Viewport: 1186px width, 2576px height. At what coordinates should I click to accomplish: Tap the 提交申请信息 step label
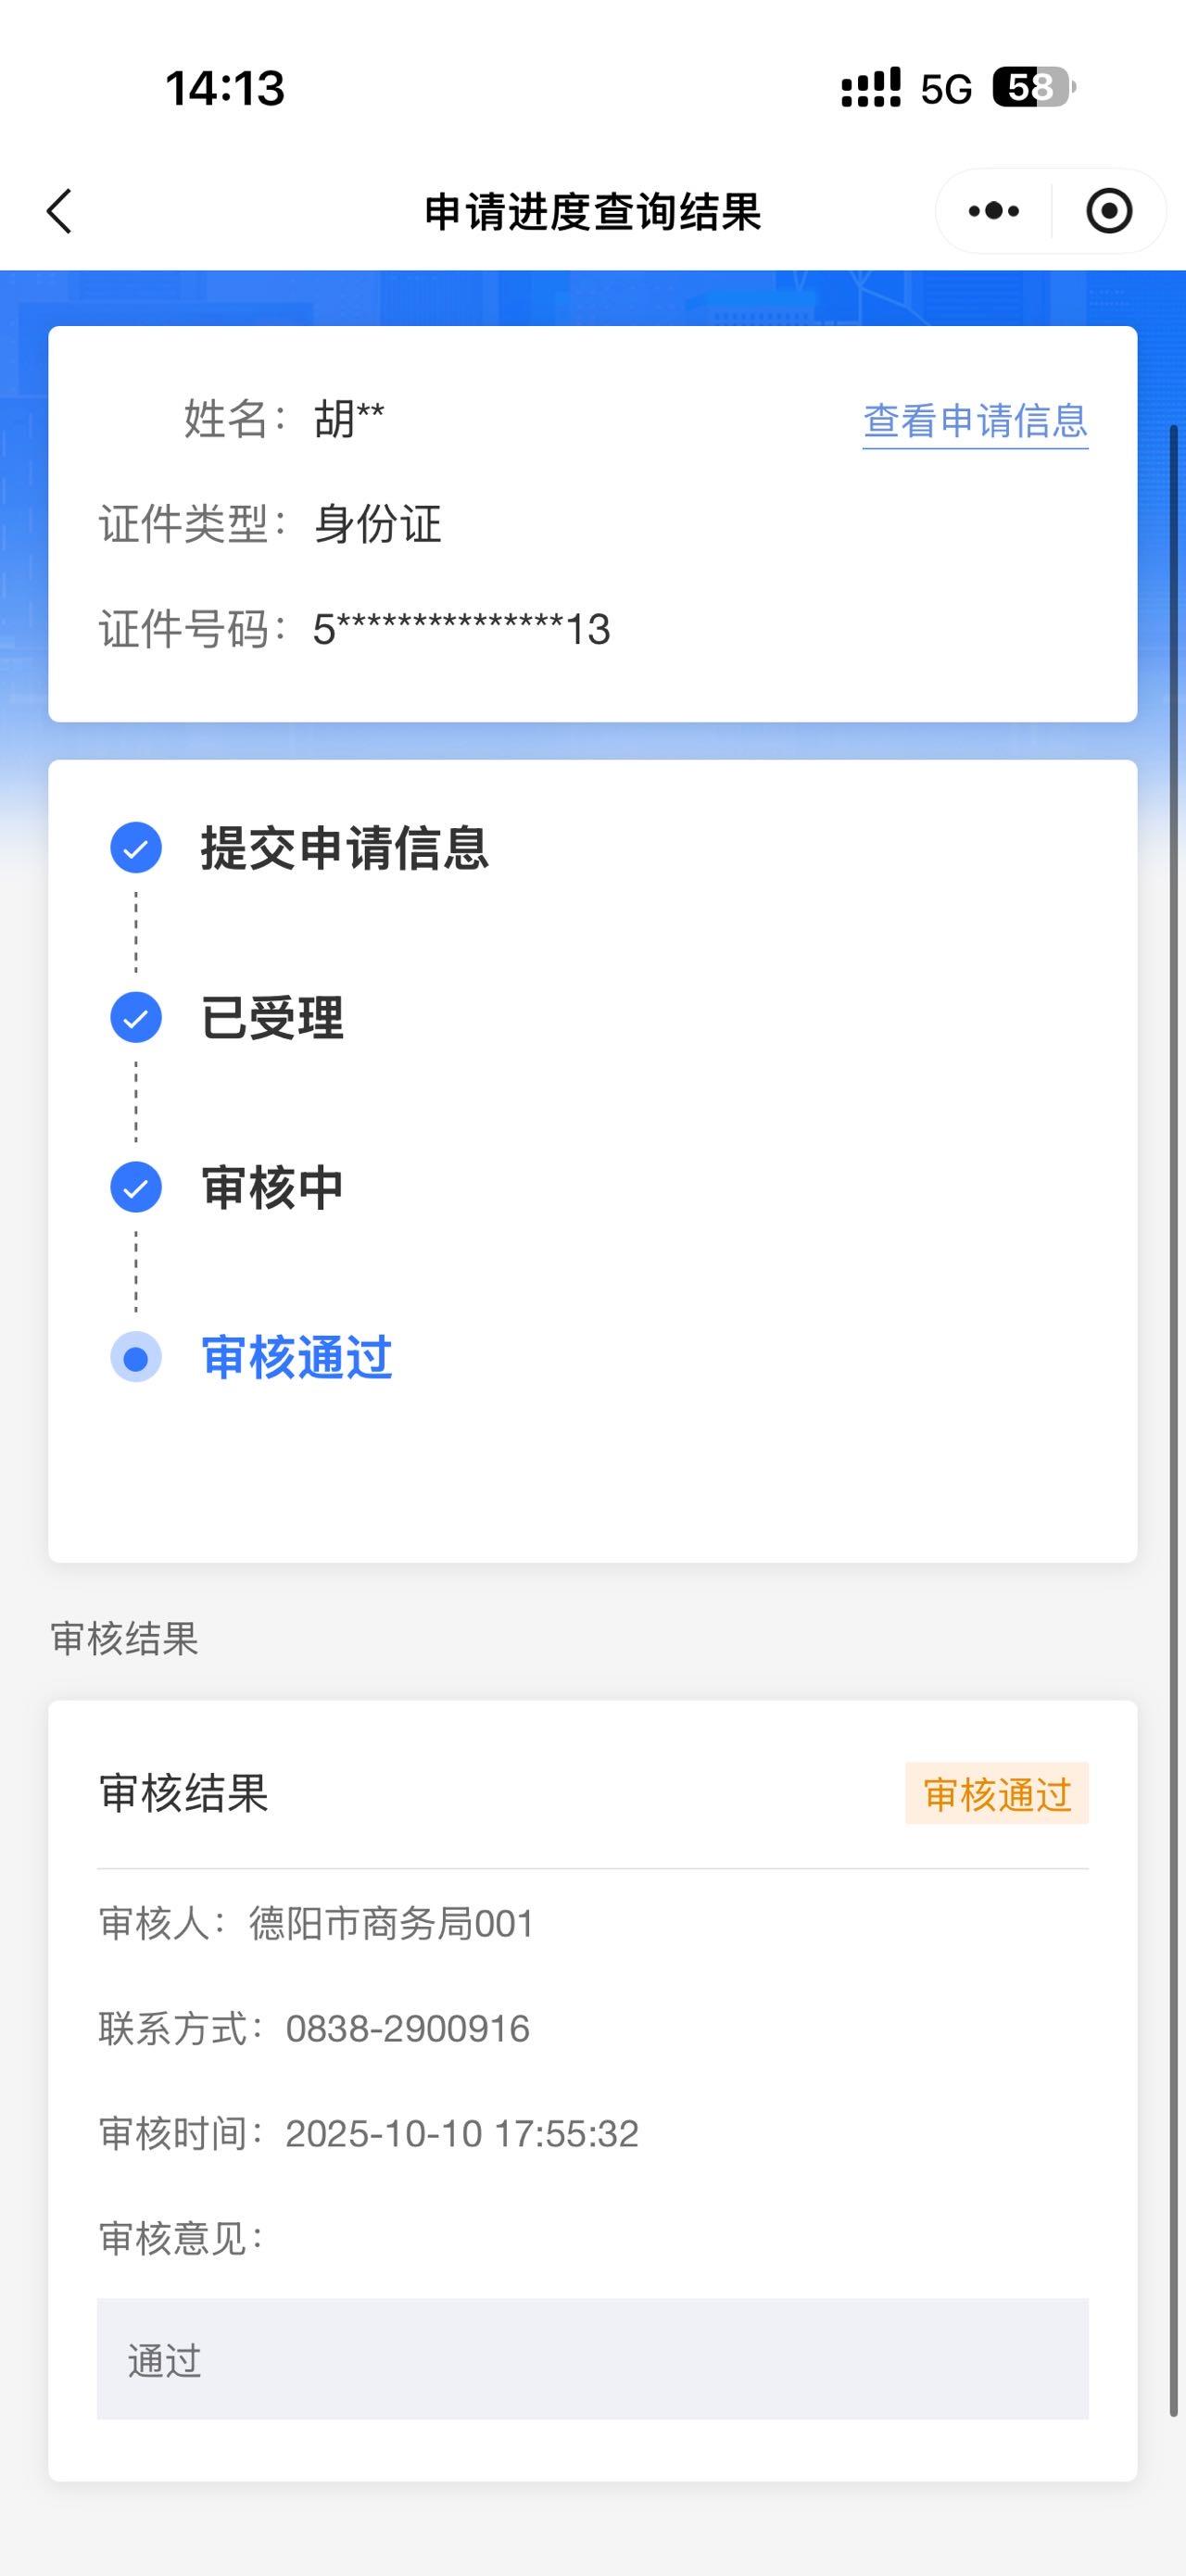point(344,848)
